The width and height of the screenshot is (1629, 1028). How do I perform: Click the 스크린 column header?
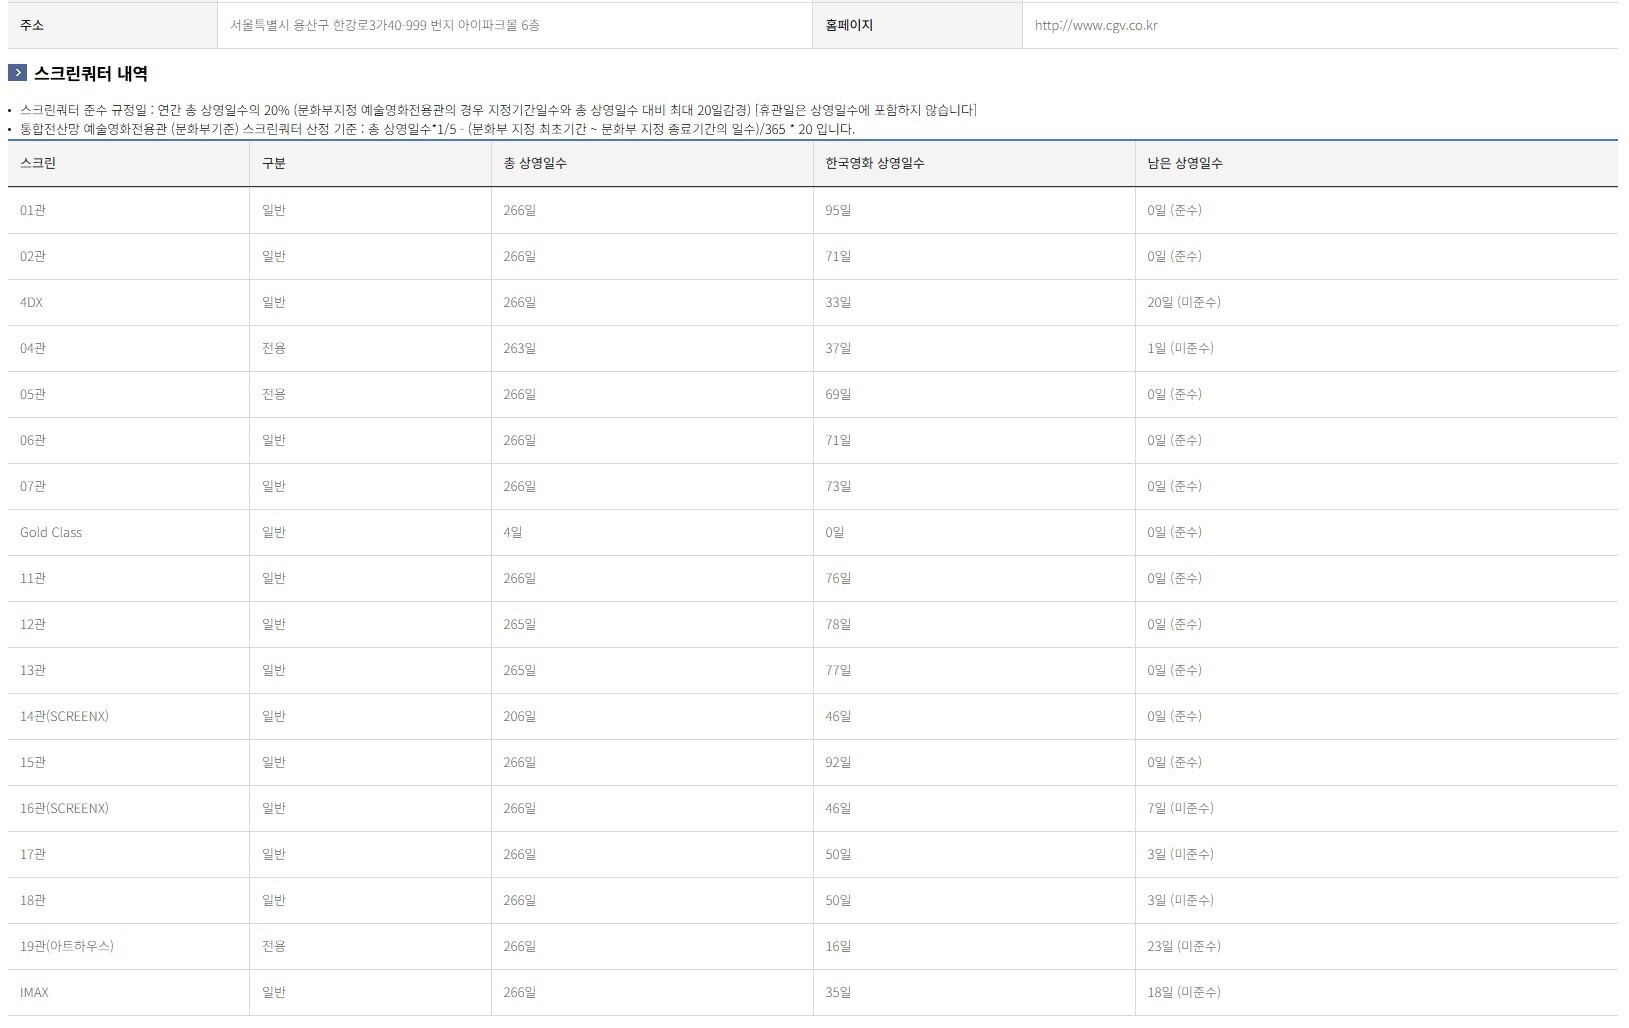38,163
